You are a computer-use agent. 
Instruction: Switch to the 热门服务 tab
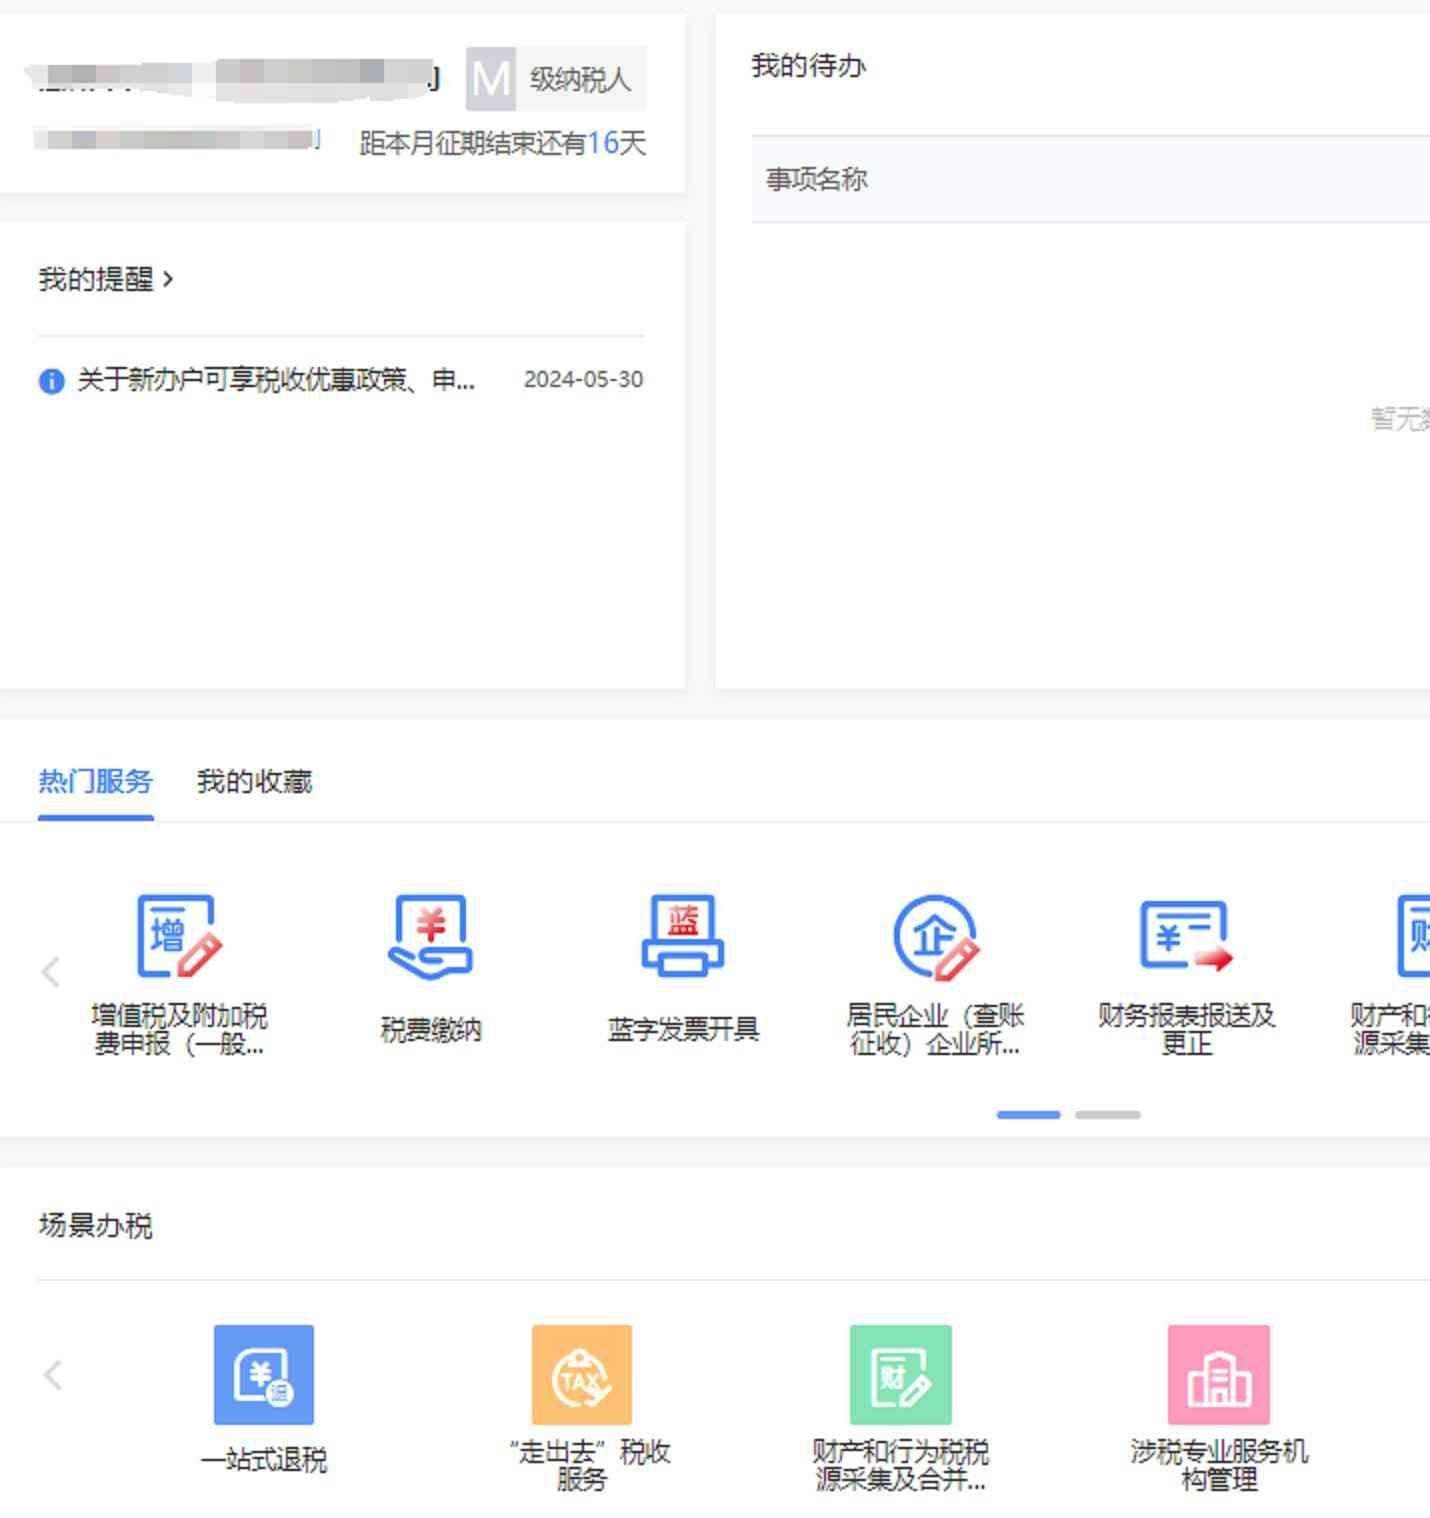pyautogui.click(x=95, y=781)
